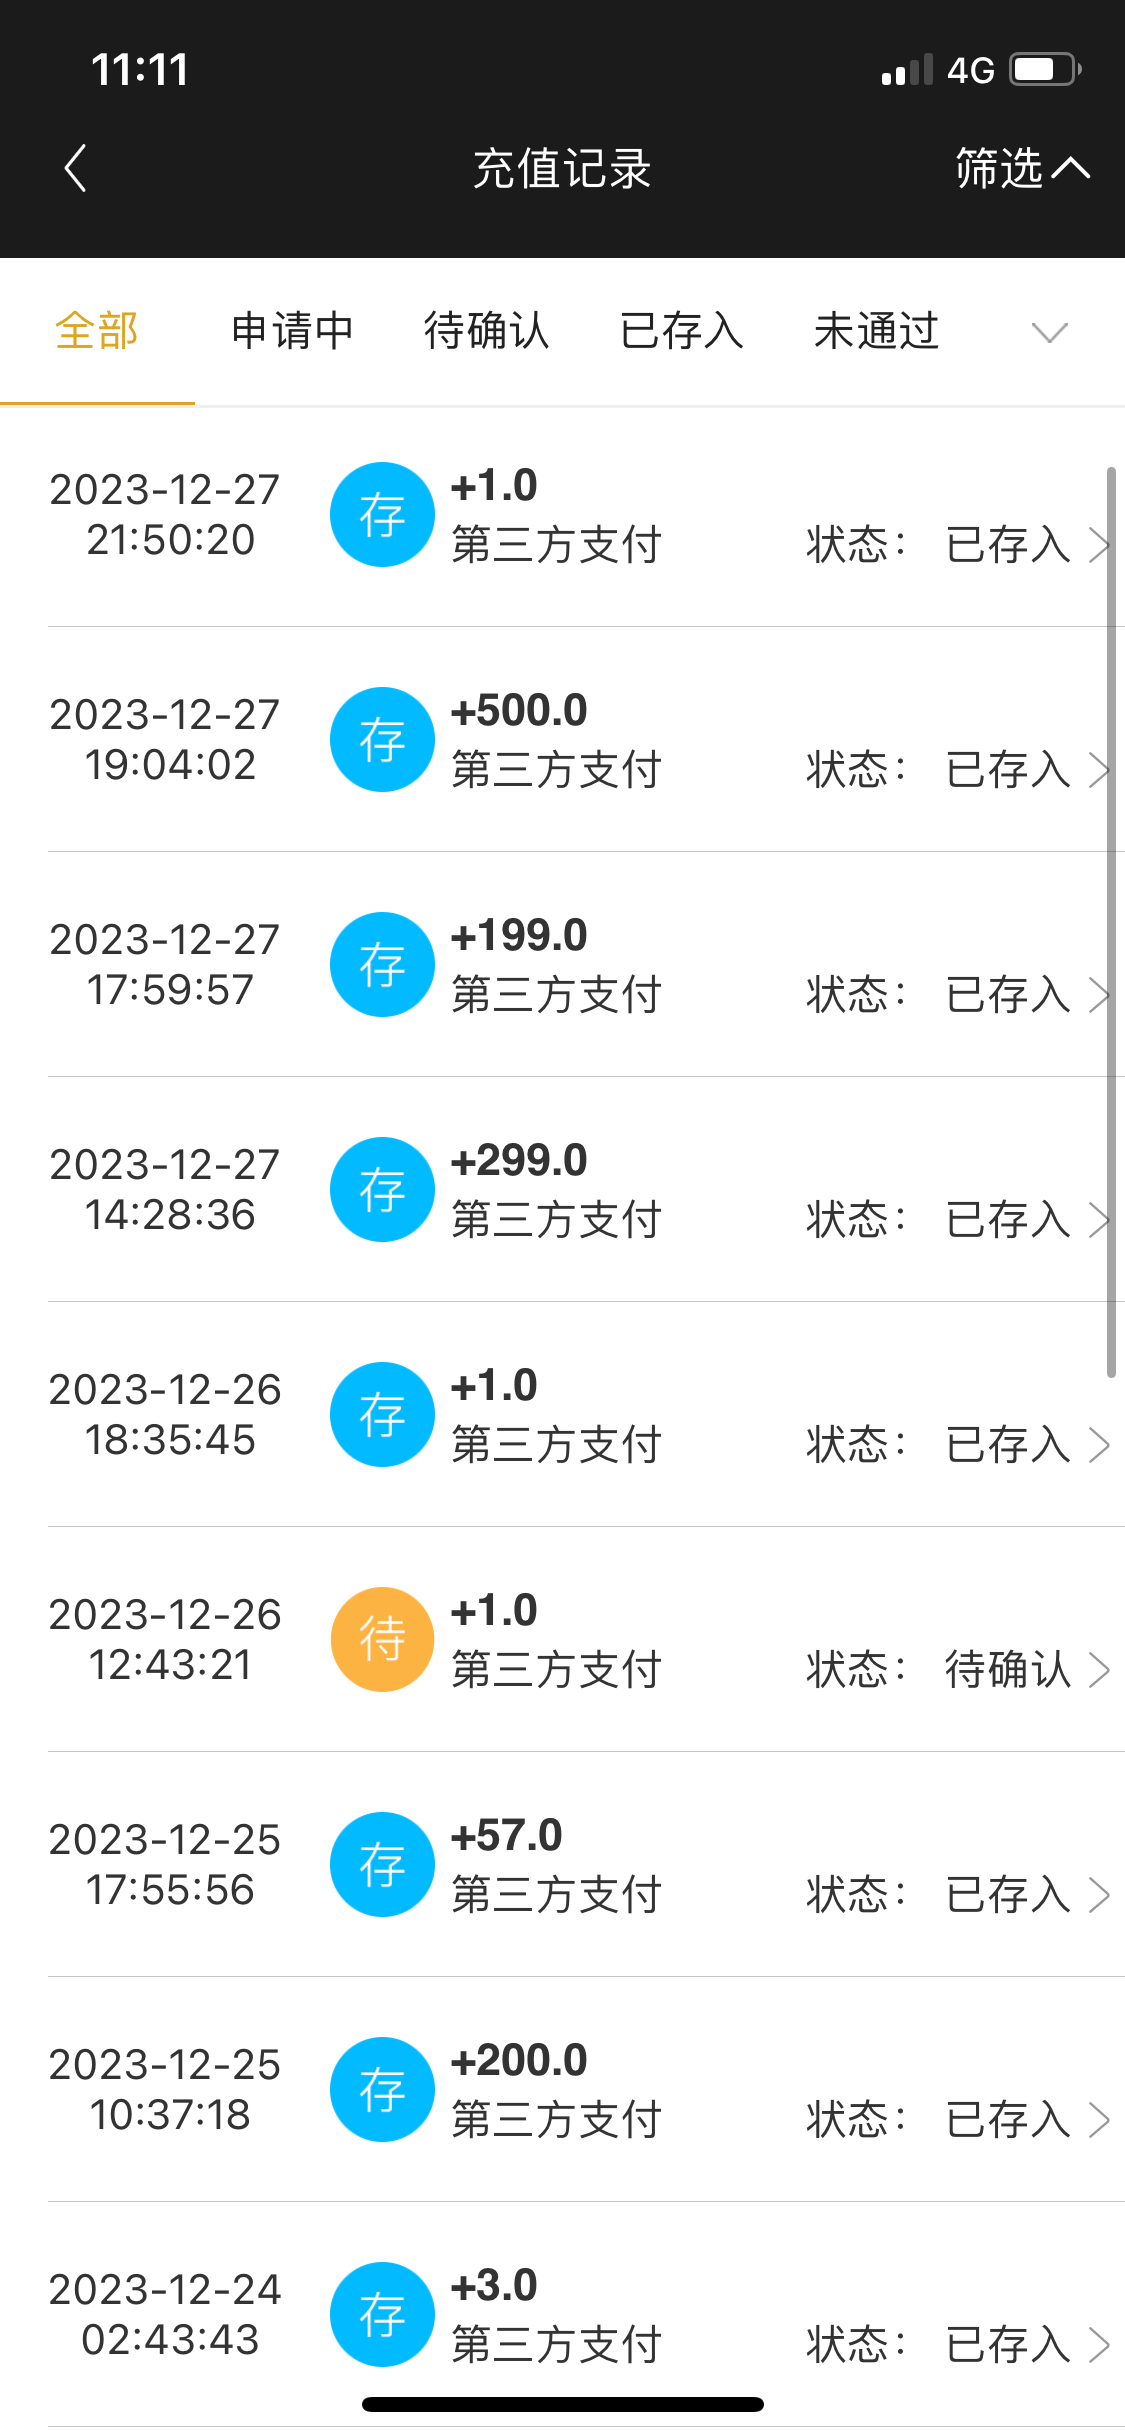Image resolution: width=1125 pixels, height=2436 pixels.
Task: Open details chevron for 21:50:20 record
Action: point(1099,545)
